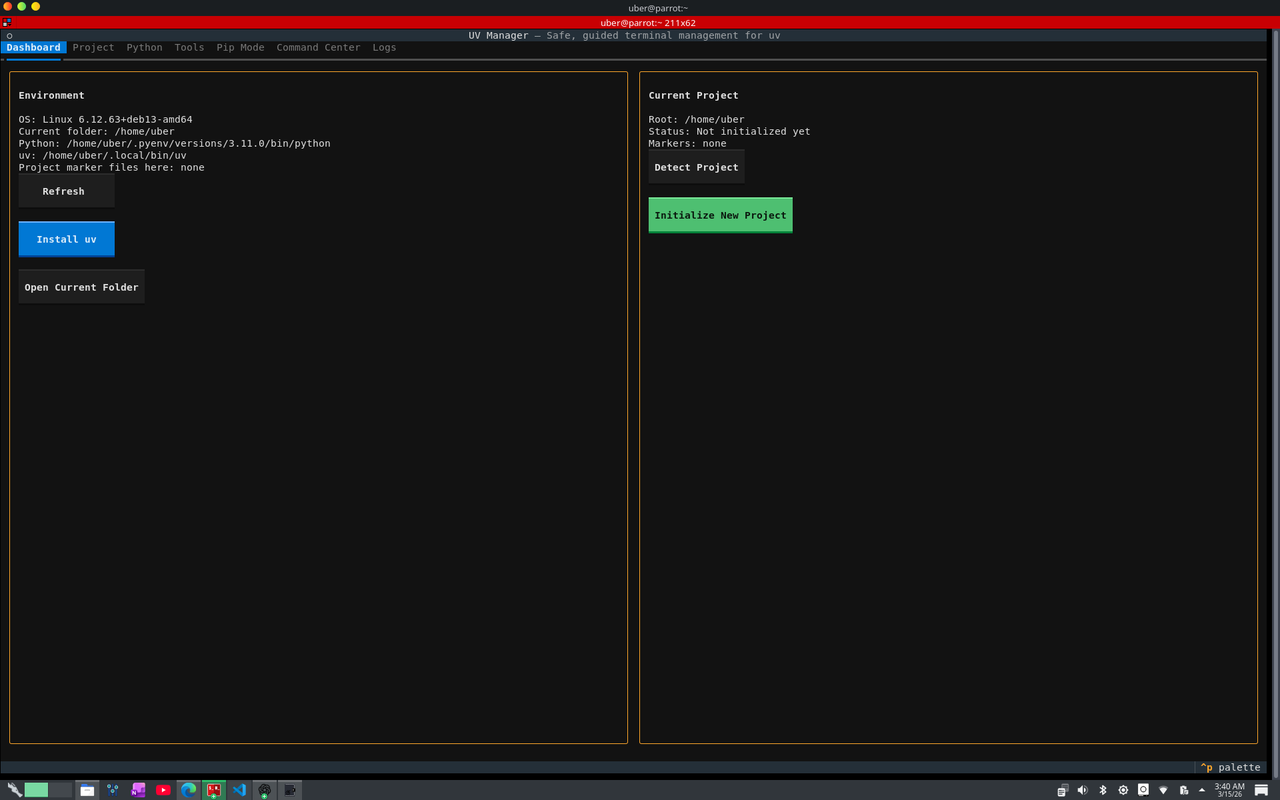This screenshot has height=800, width=1280.
Task: Launch OneNote from the taskbar
Action: 138,790
